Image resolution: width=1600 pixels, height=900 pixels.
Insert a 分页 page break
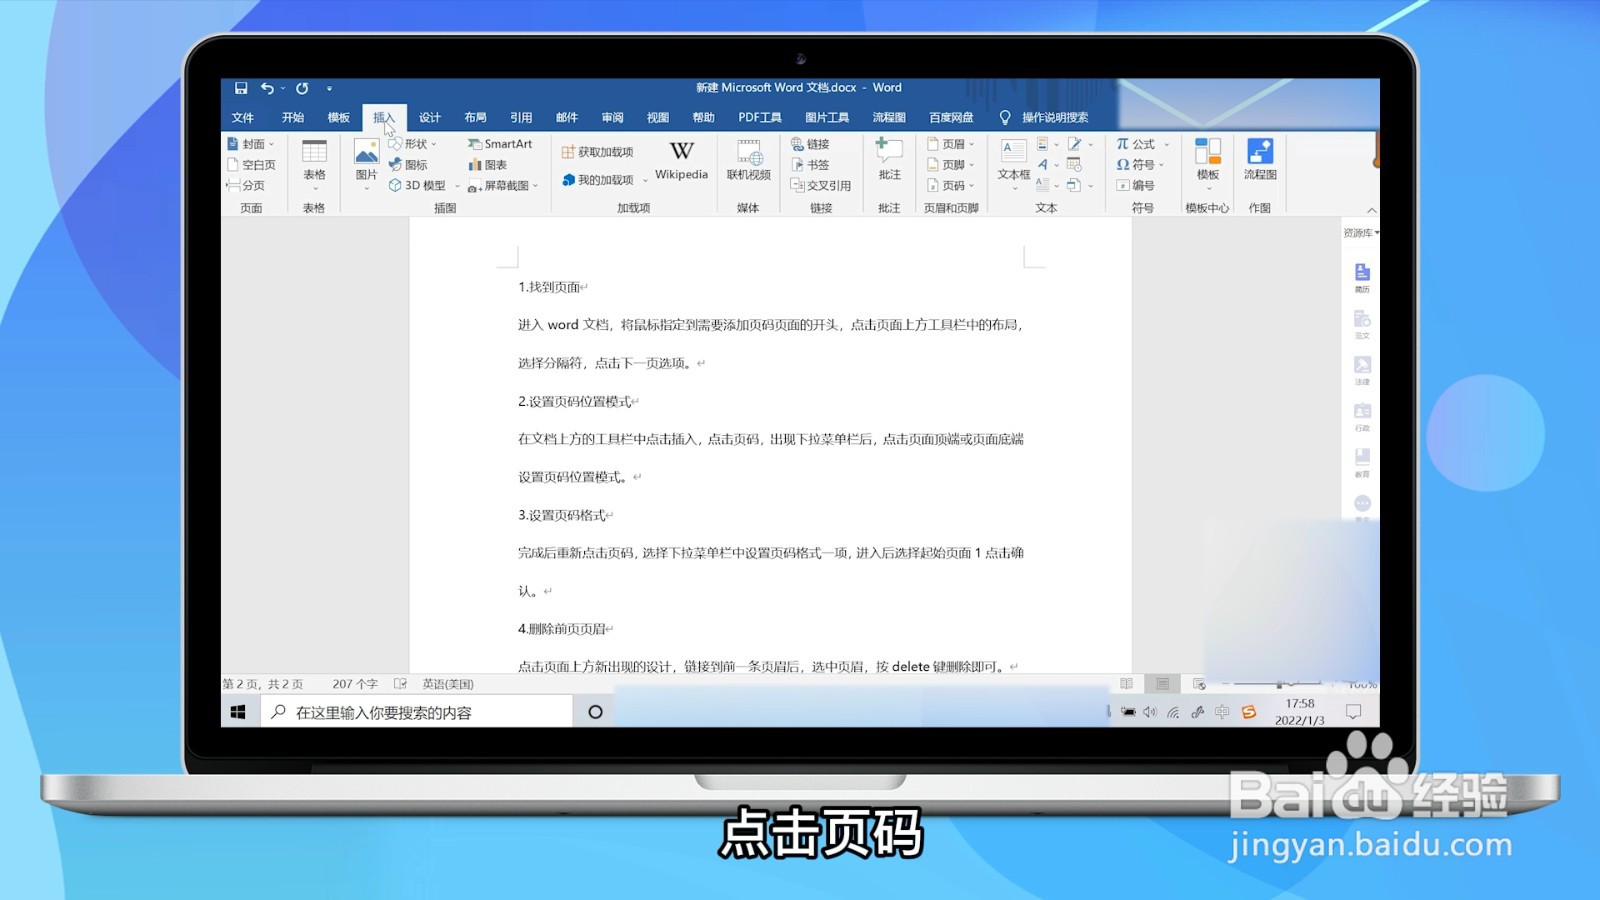pyautogui.click(x=246, y=186)
